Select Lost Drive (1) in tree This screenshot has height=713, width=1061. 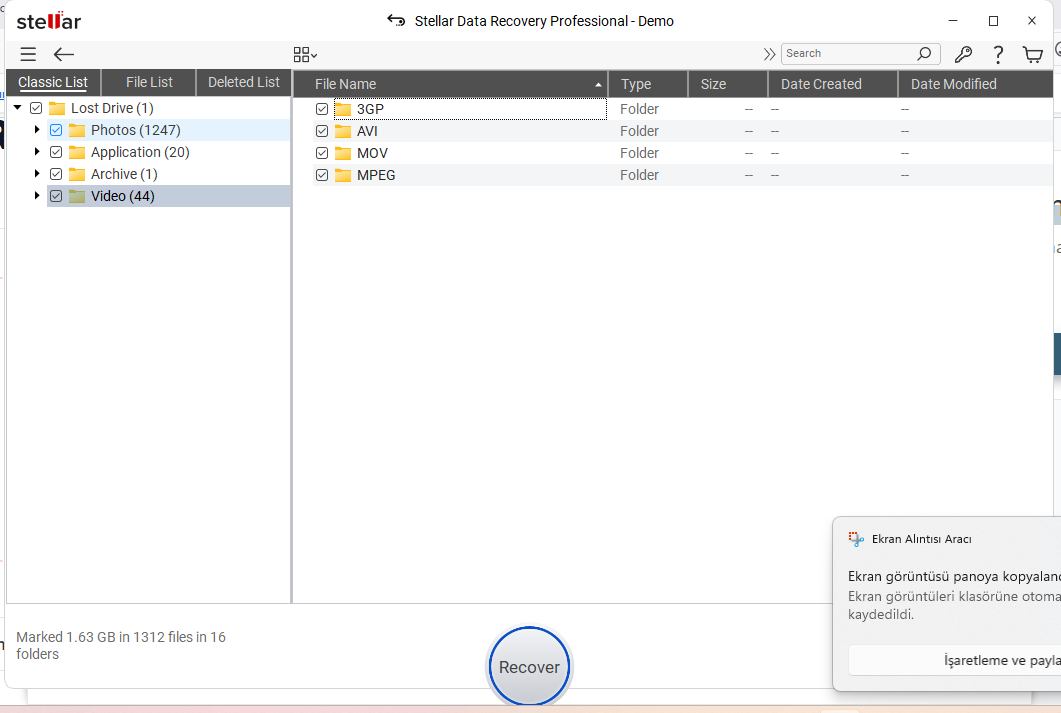coord(112,108)
